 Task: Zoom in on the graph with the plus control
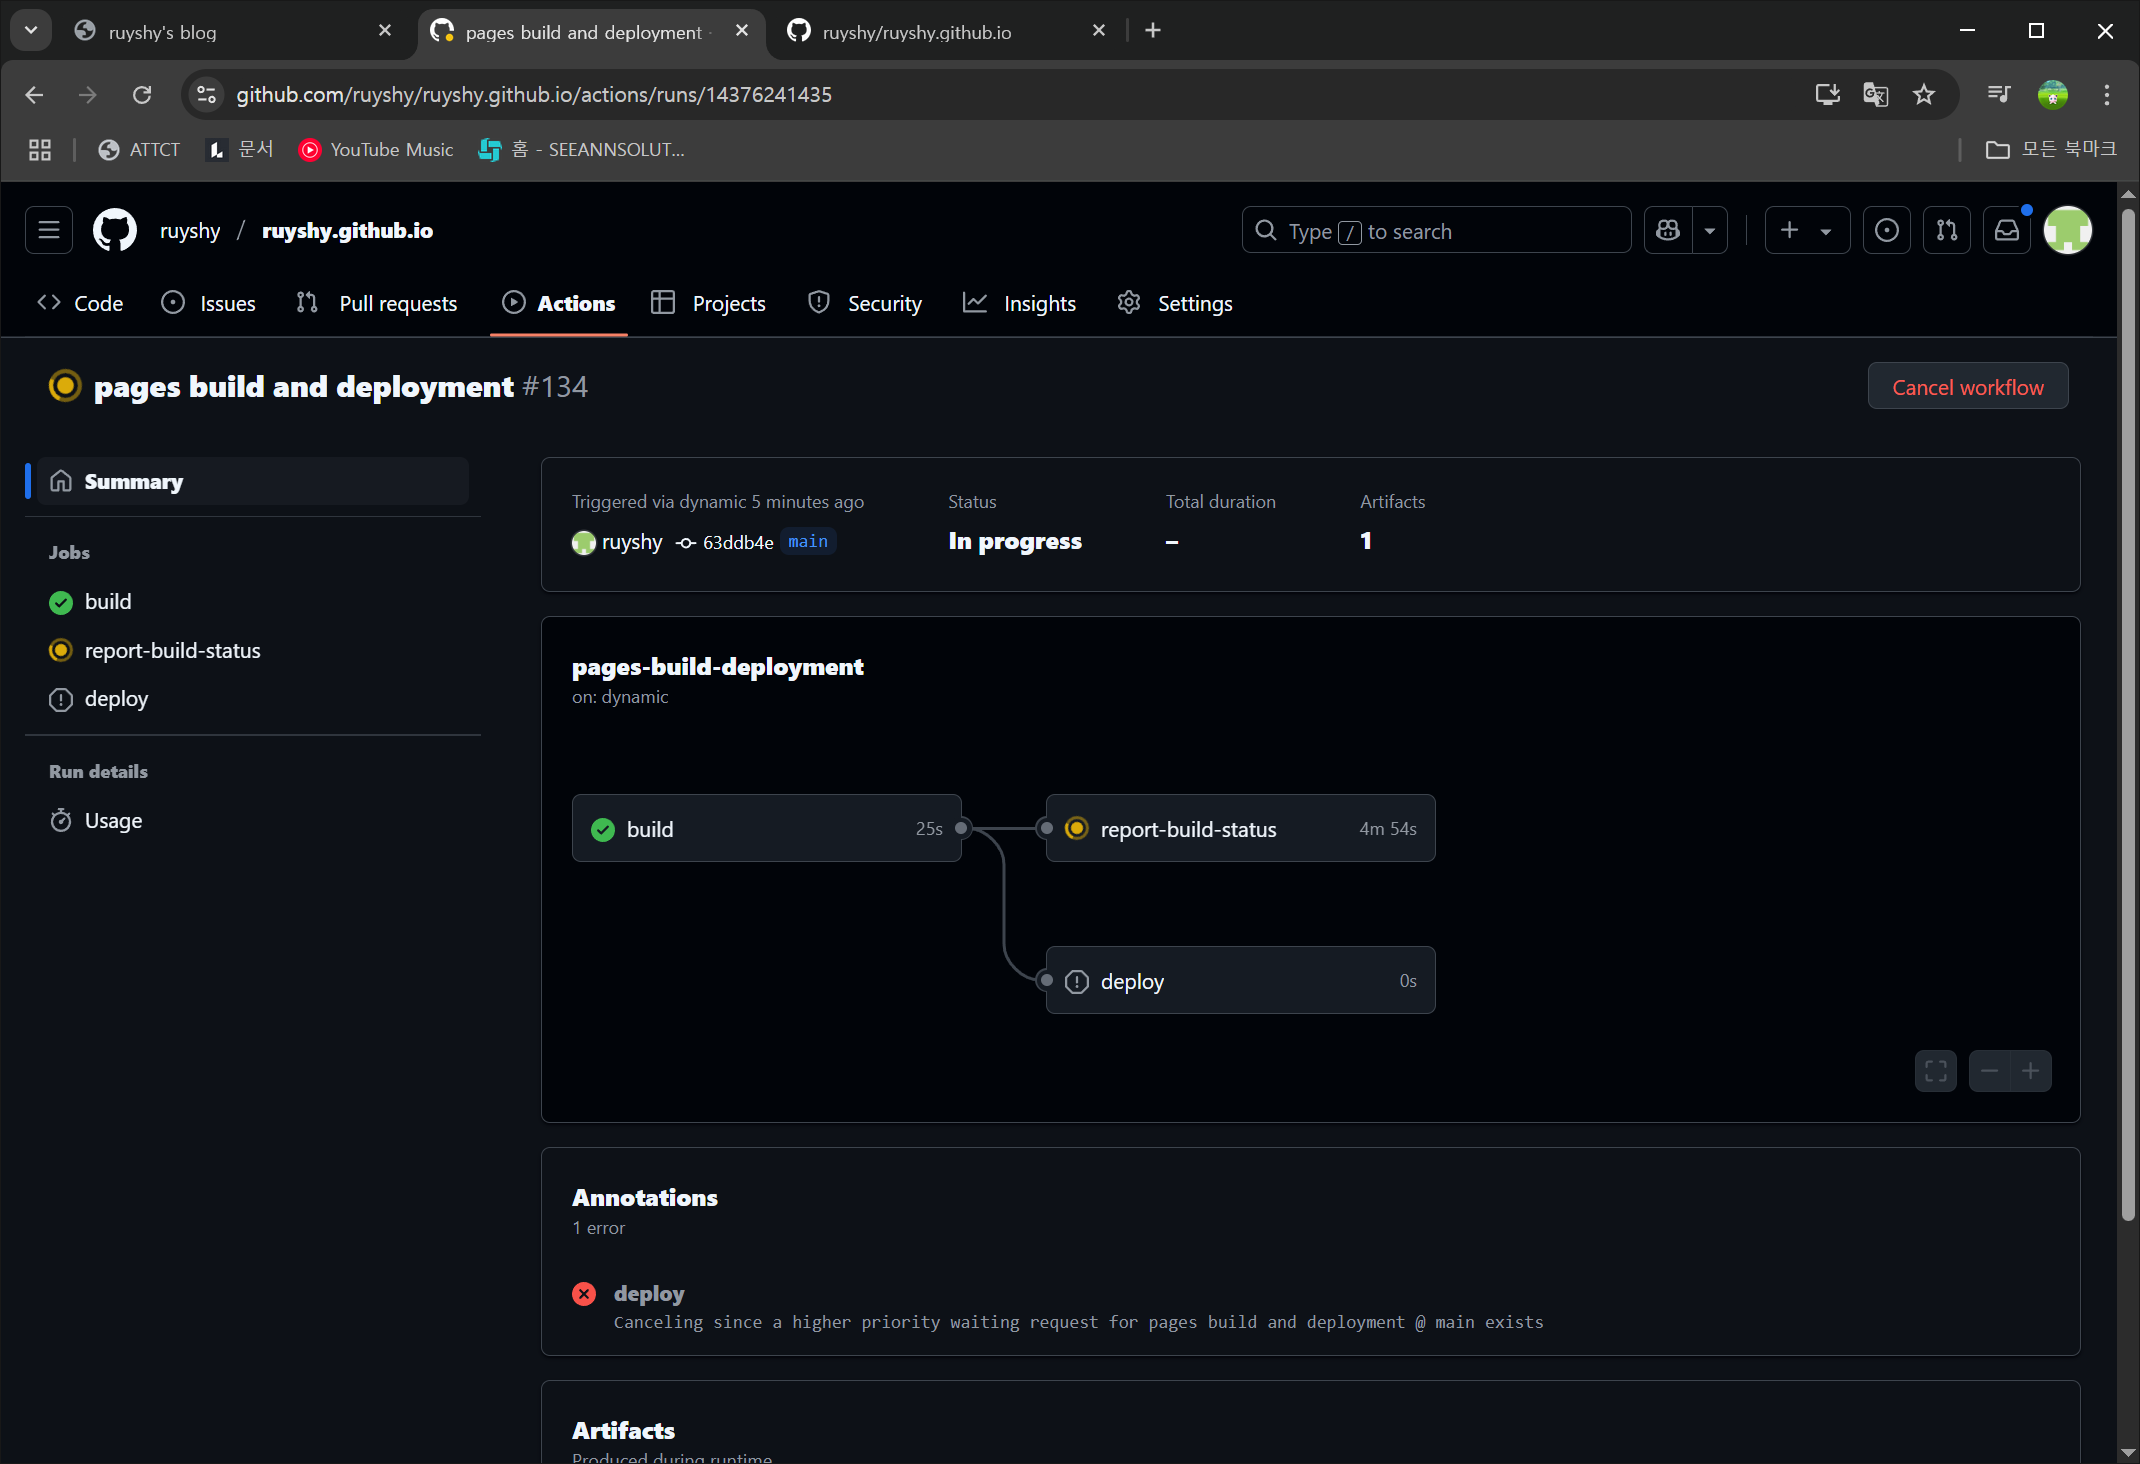[x=2031, y=1070]
